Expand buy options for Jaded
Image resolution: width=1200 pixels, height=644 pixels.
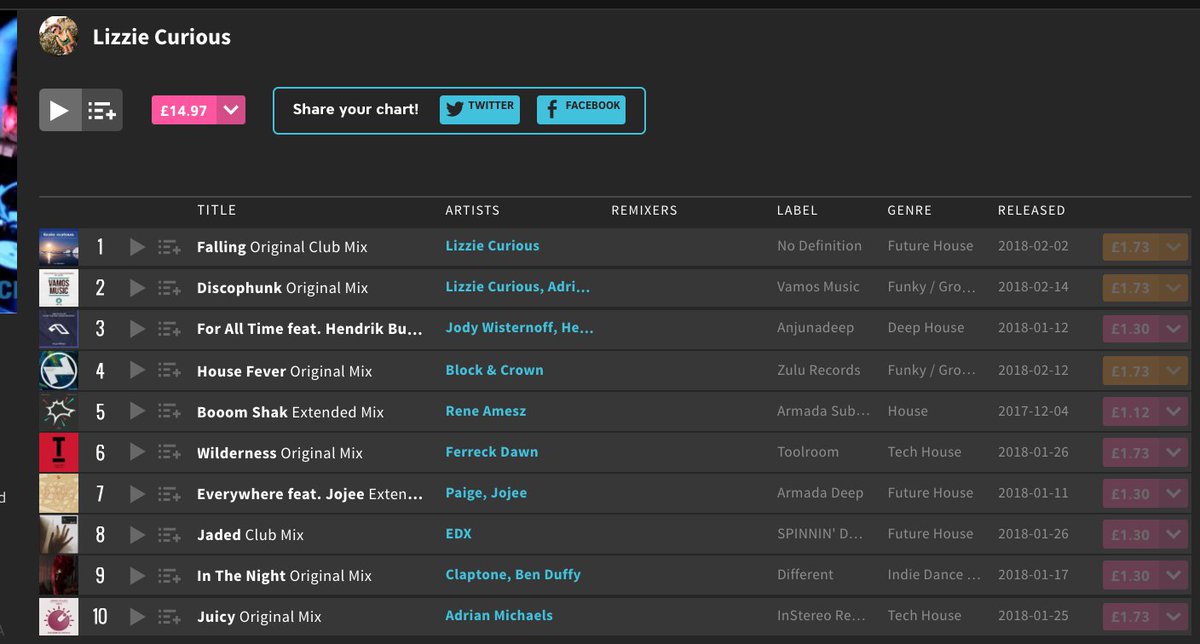1174,535
